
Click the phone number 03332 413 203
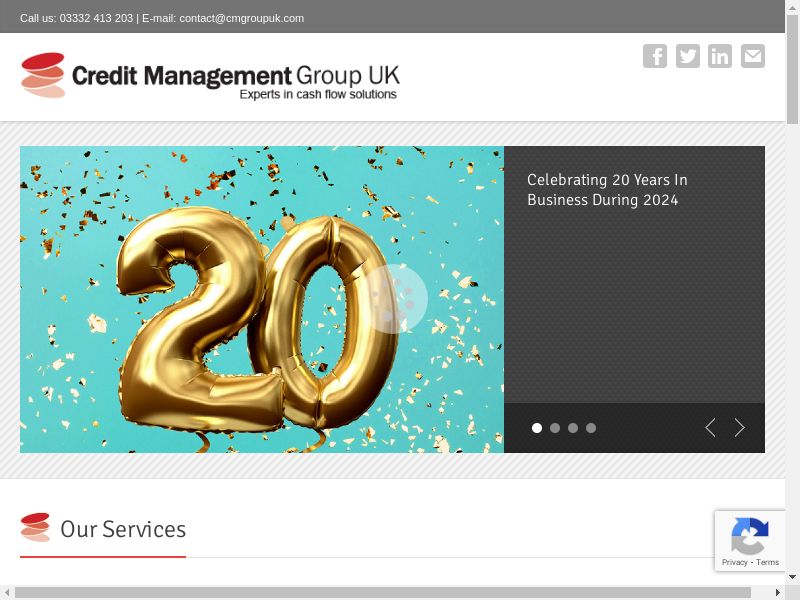coord(96,18)
